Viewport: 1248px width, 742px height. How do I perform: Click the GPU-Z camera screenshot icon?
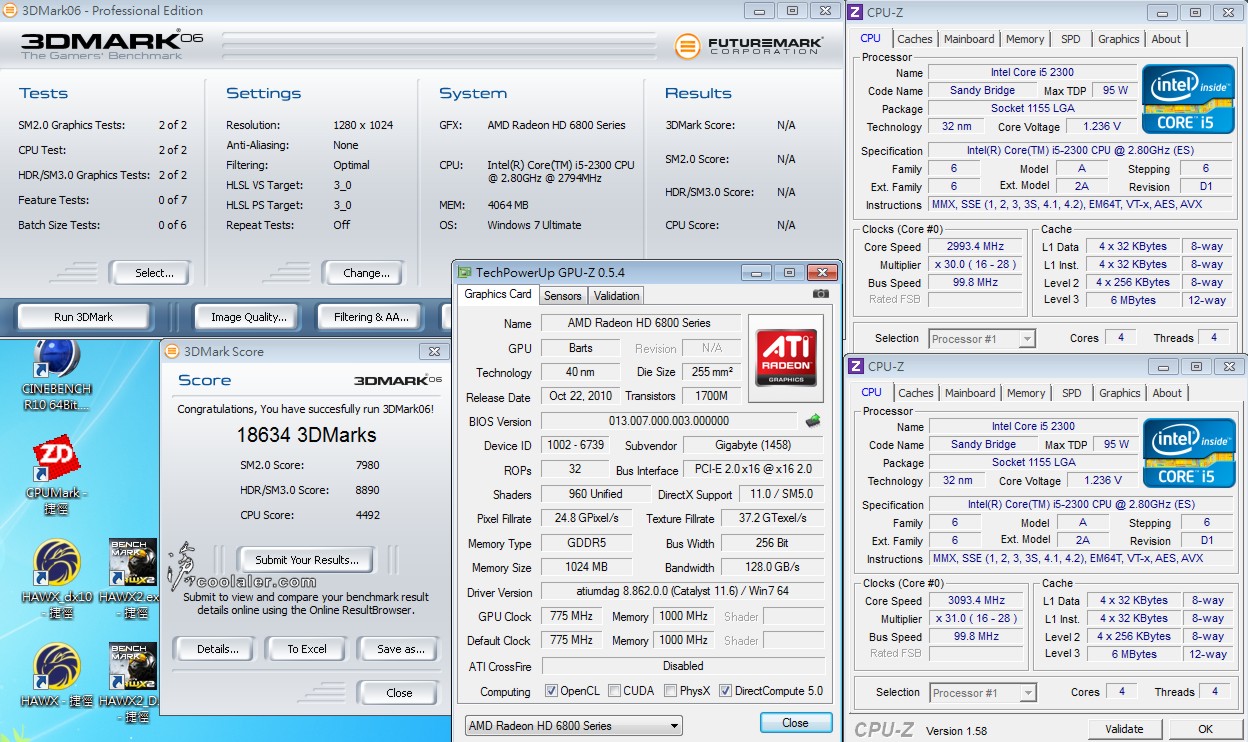click(x=821, y=294)
